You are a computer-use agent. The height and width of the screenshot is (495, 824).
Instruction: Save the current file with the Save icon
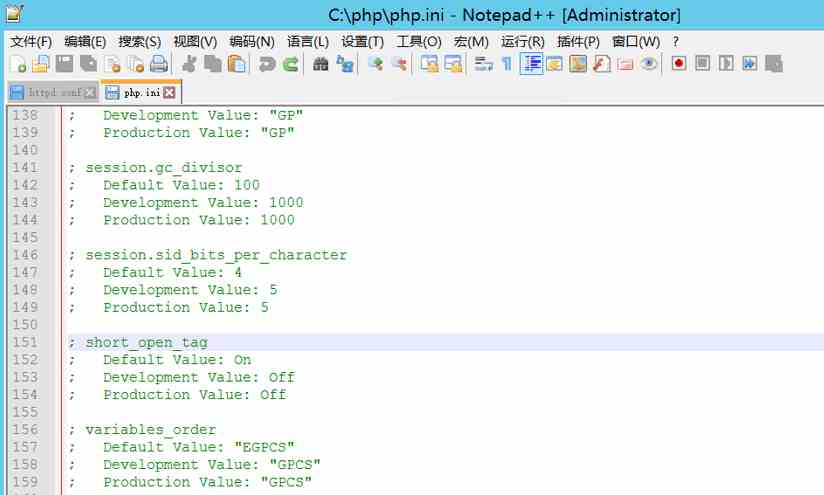click(x=65, y=64)
